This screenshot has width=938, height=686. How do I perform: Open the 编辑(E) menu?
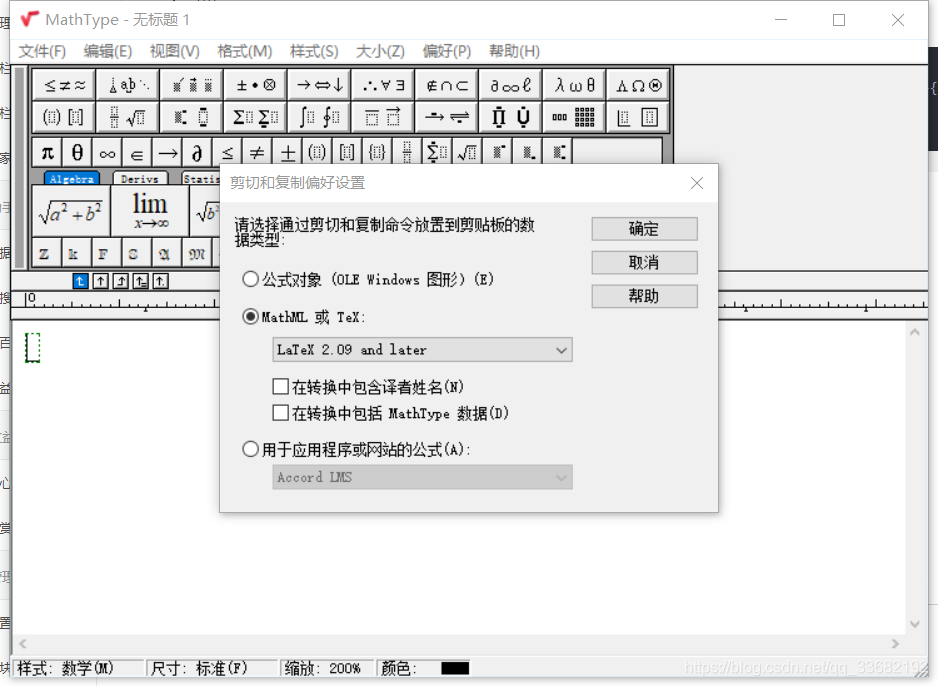pyautogui.click(x=108, y=51)
